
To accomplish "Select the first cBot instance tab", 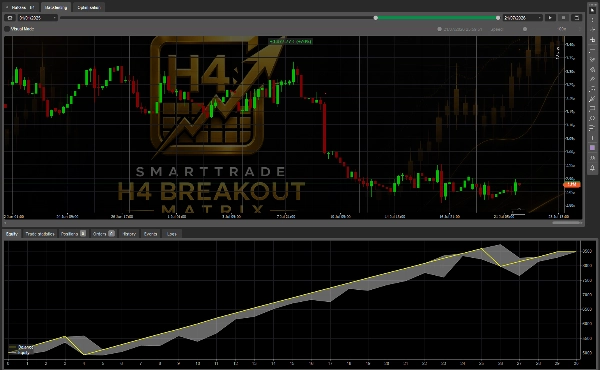I will tap(21, 7).
